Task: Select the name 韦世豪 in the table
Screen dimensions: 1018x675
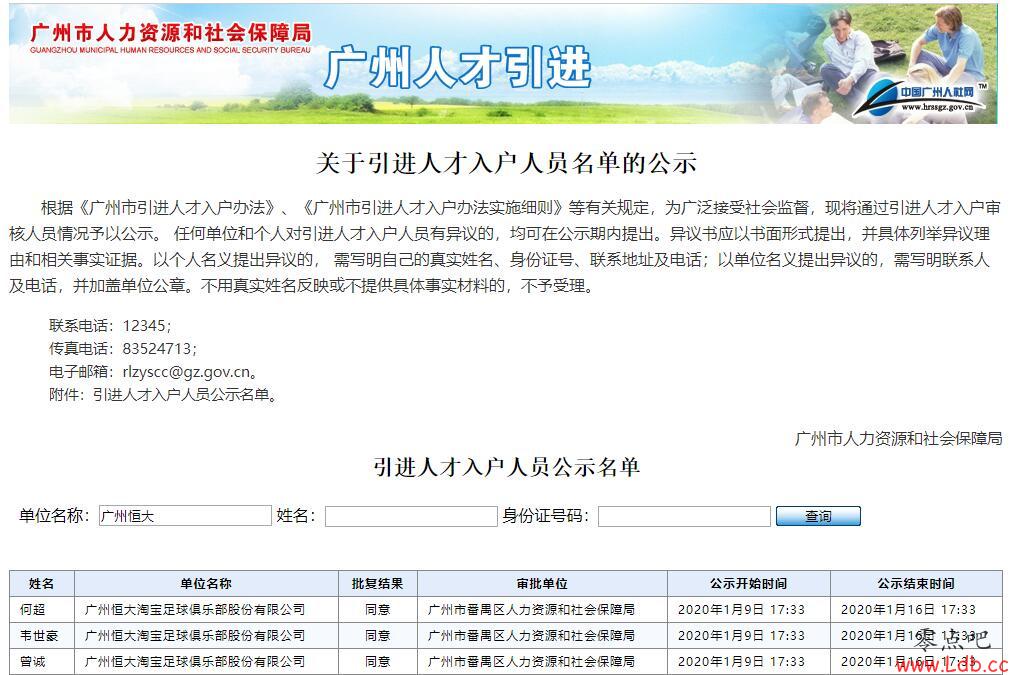Action: point(38,635)
